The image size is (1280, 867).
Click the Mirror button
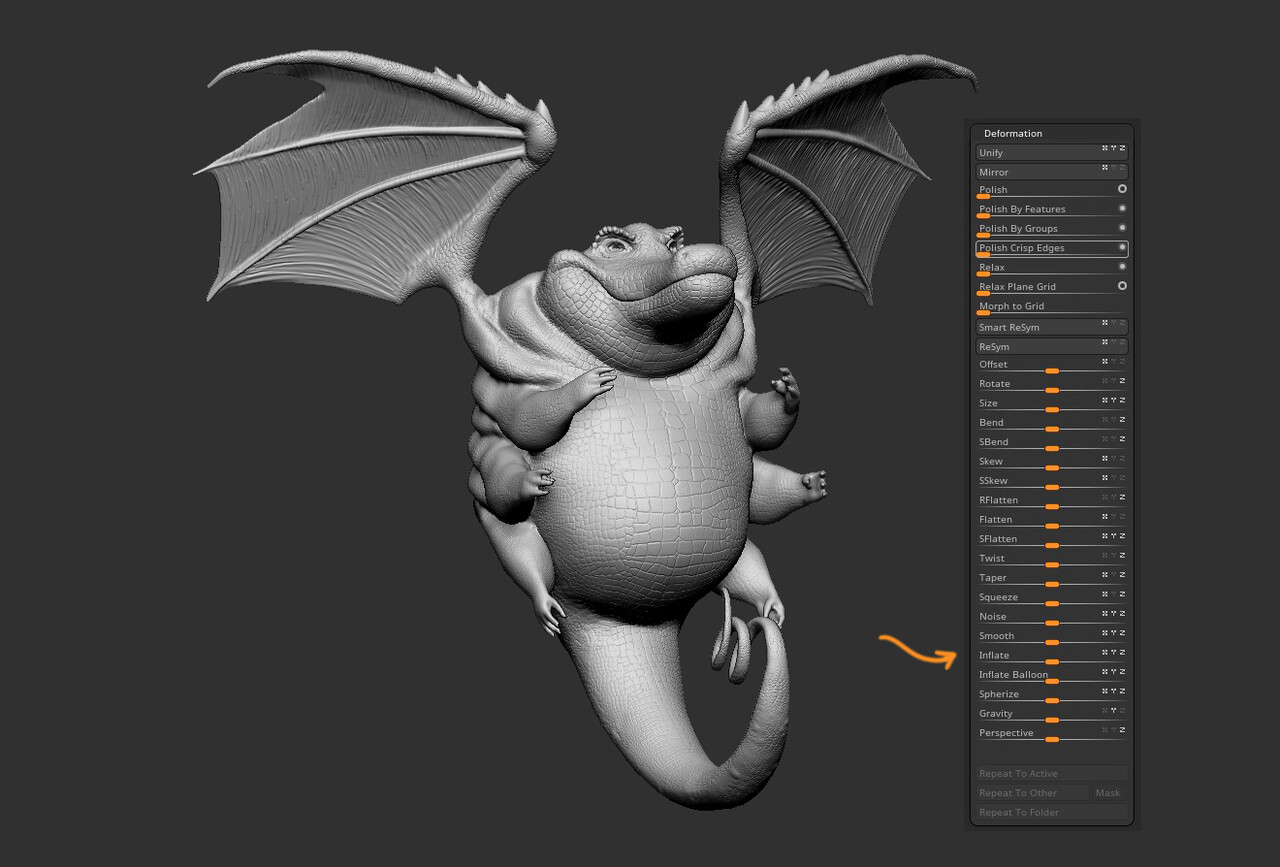[1052, 172]
